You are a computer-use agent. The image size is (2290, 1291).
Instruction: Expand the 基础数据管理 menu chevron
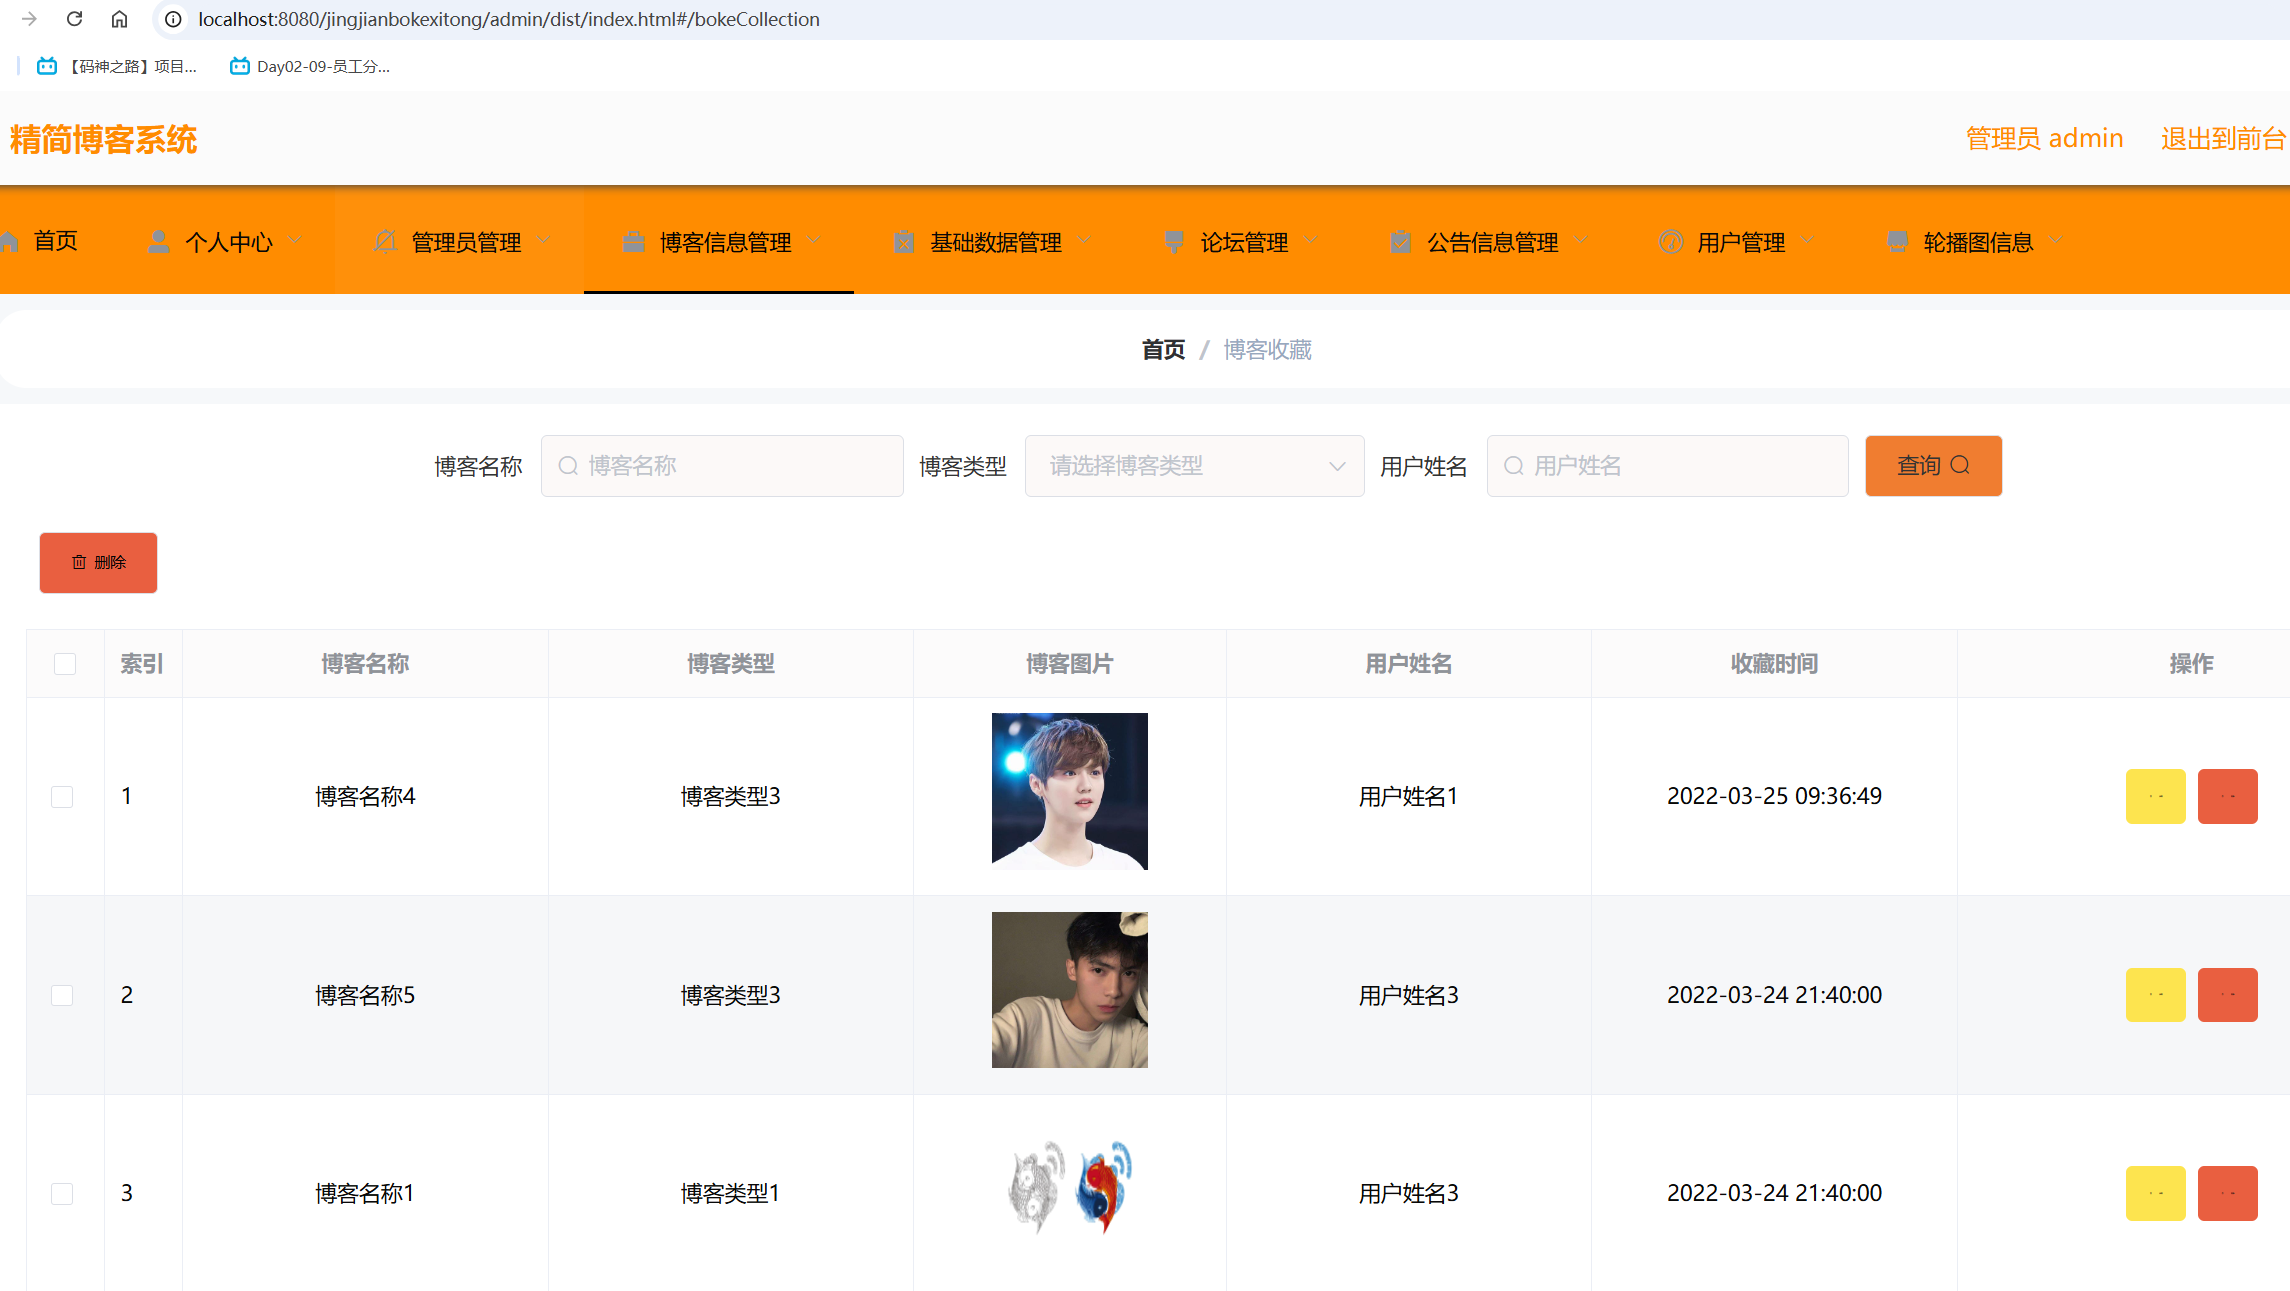(x=1085, y=240)
